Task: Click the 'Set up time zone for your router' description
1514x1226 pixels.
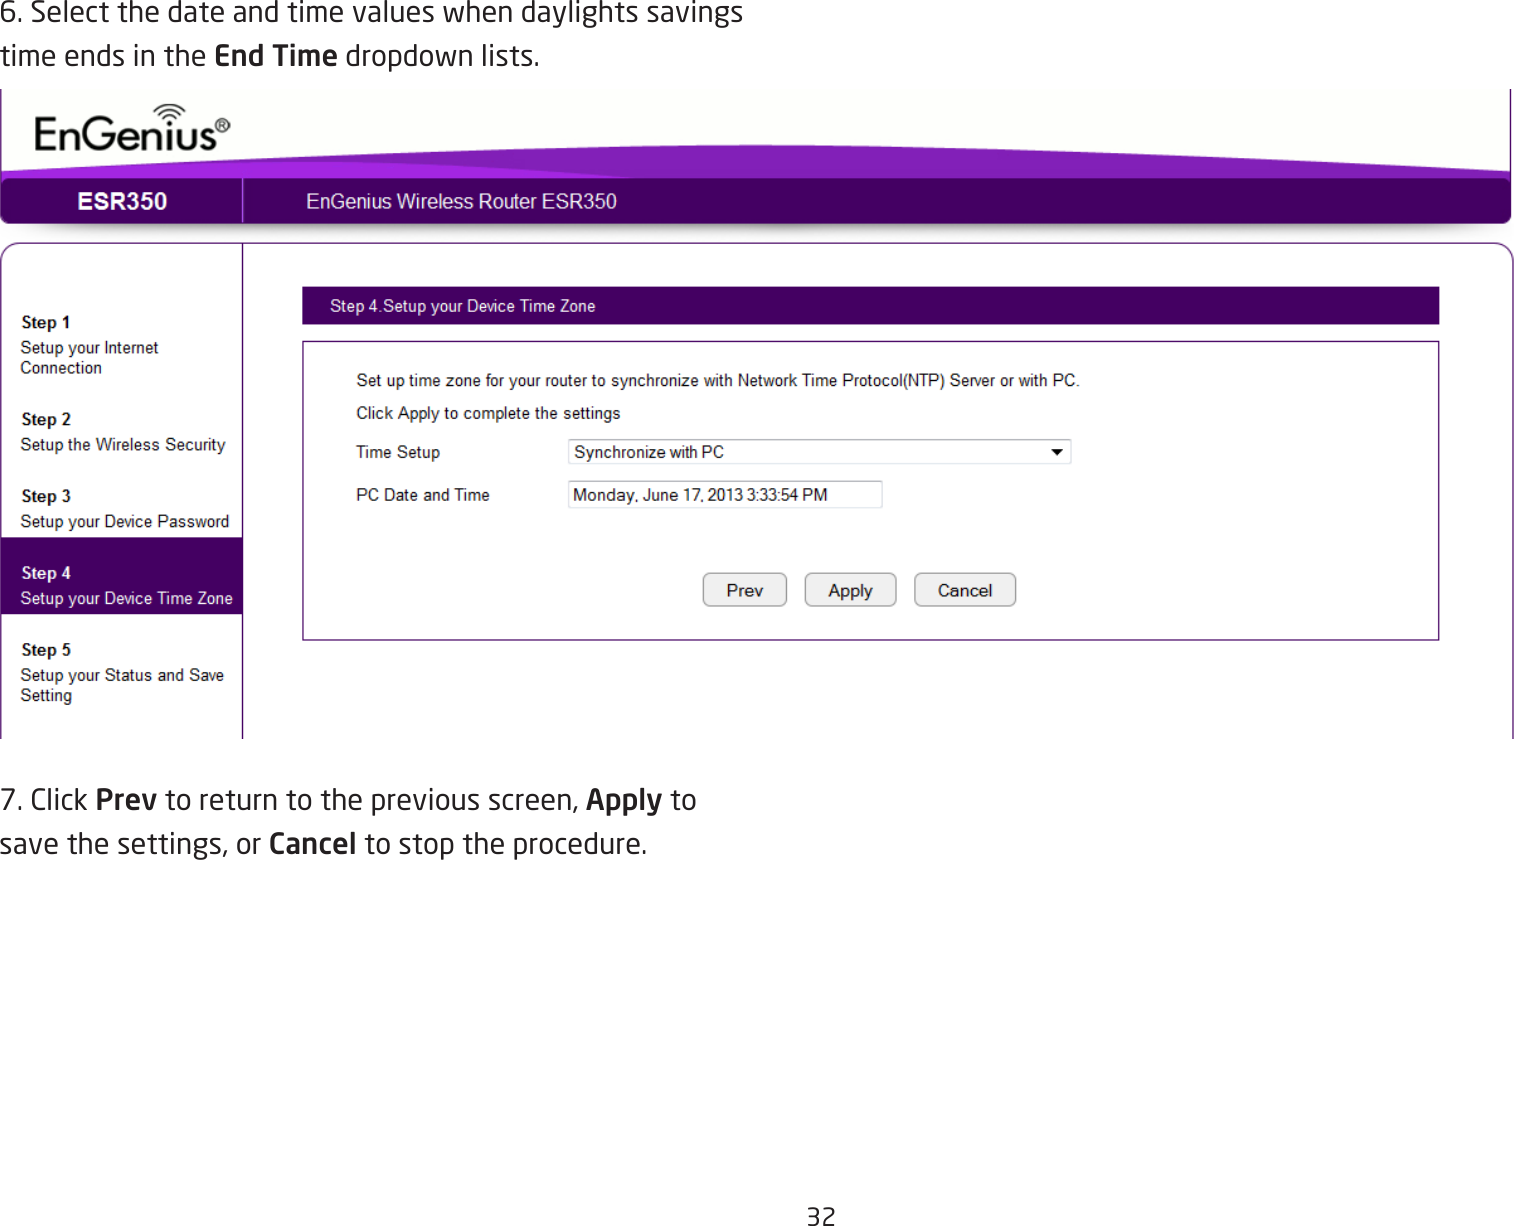Action: pos(718,380)
